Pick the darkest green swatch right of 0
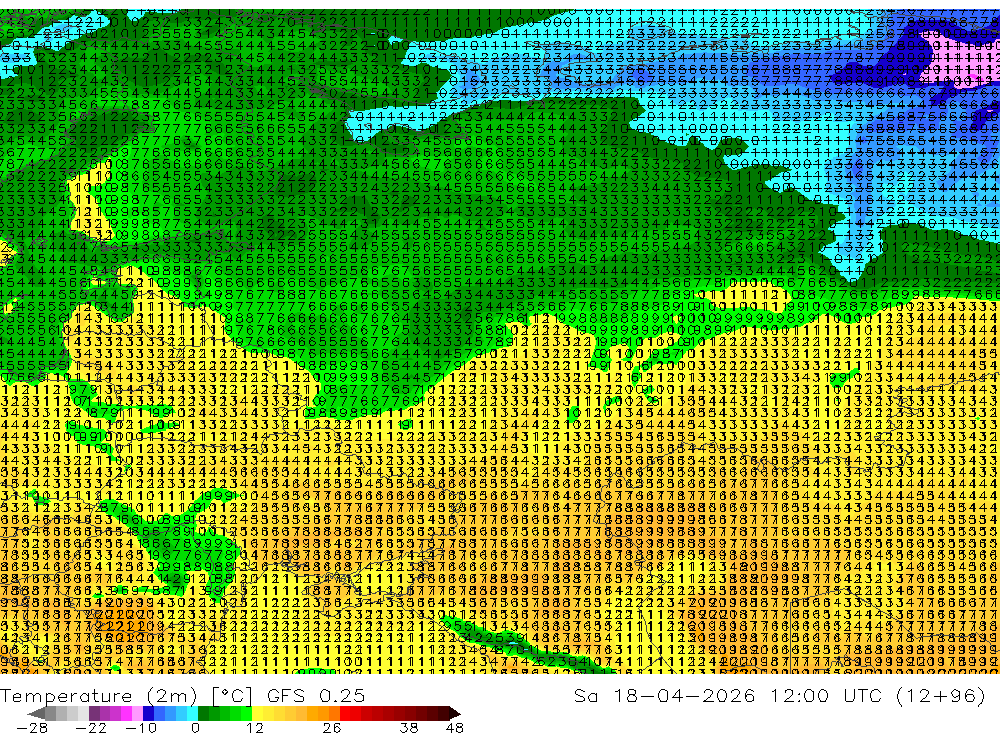 203,713
